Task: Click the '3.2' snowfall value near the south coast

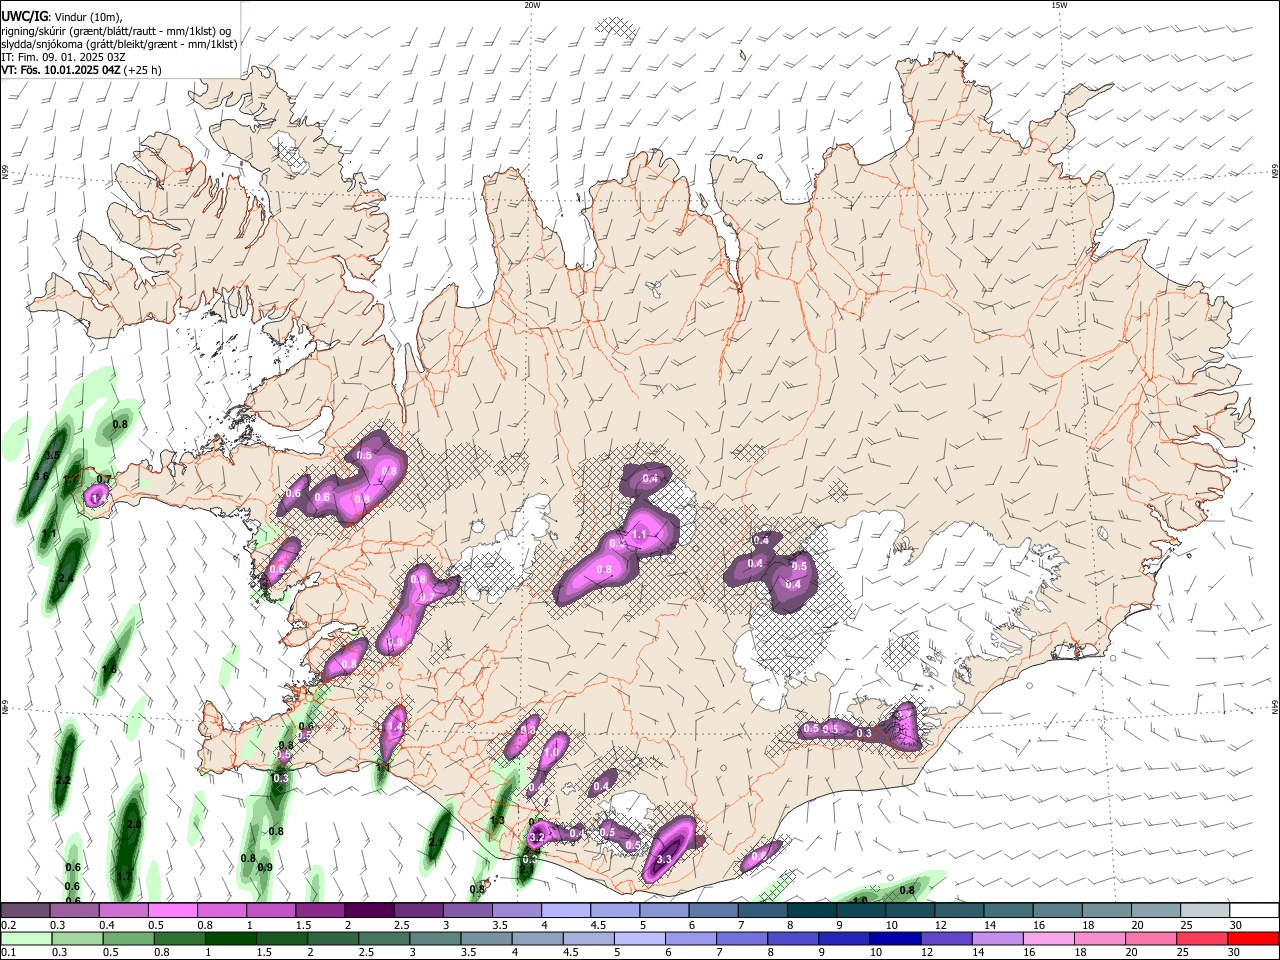Action: (x=536, y=837)
